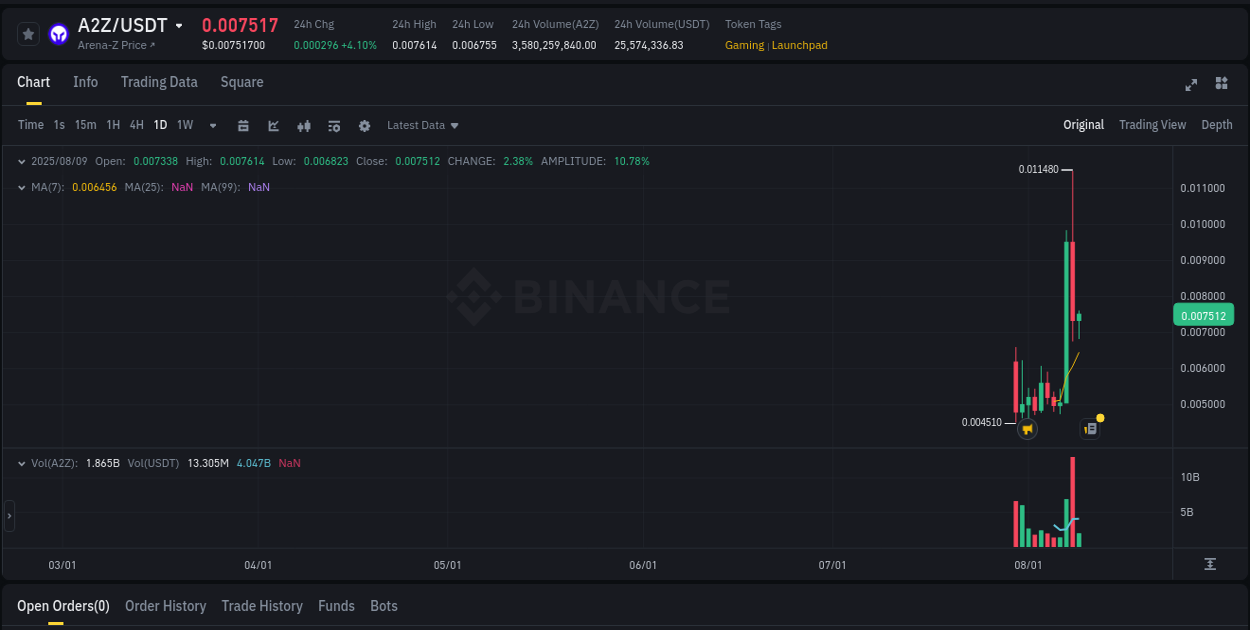Click the megaphone announcement icon on the chart
This screenshot has width=1250, height=630.
(x=1027, y=428)
